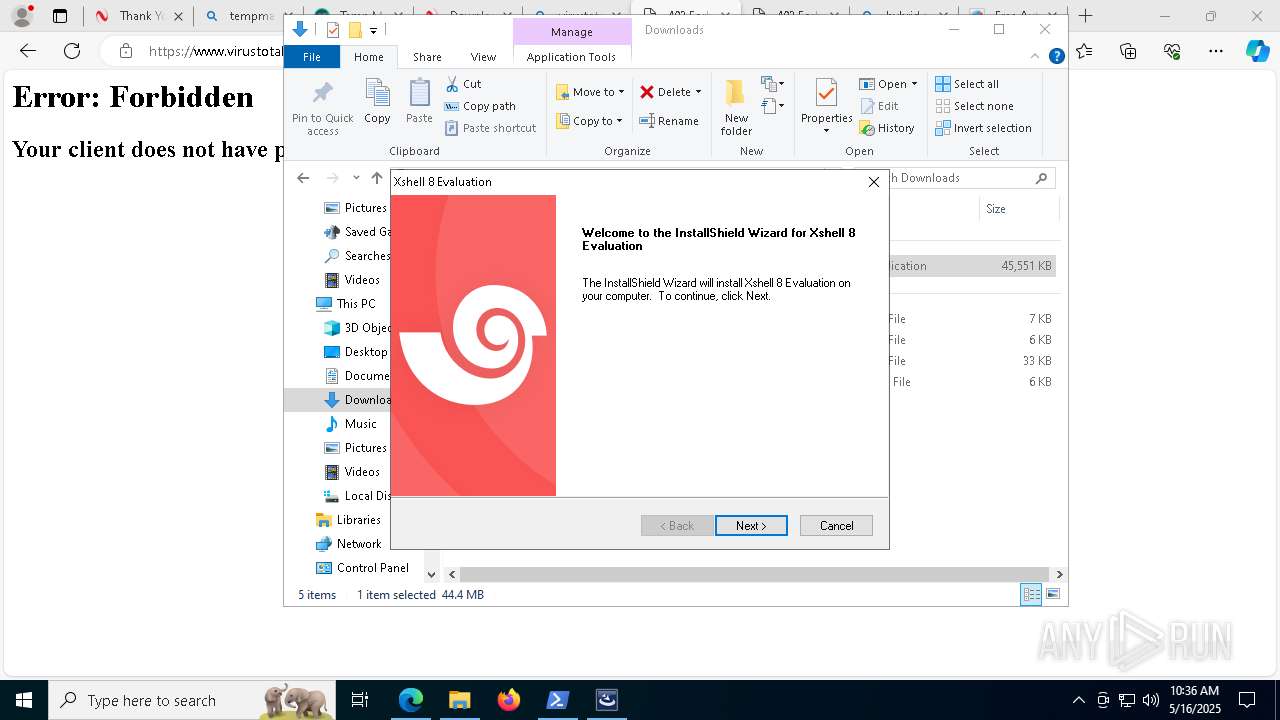Click the horizontal scrollbar in Explorer
Viewport: 1280px width, 720px height.
click(x=755, y=575)
